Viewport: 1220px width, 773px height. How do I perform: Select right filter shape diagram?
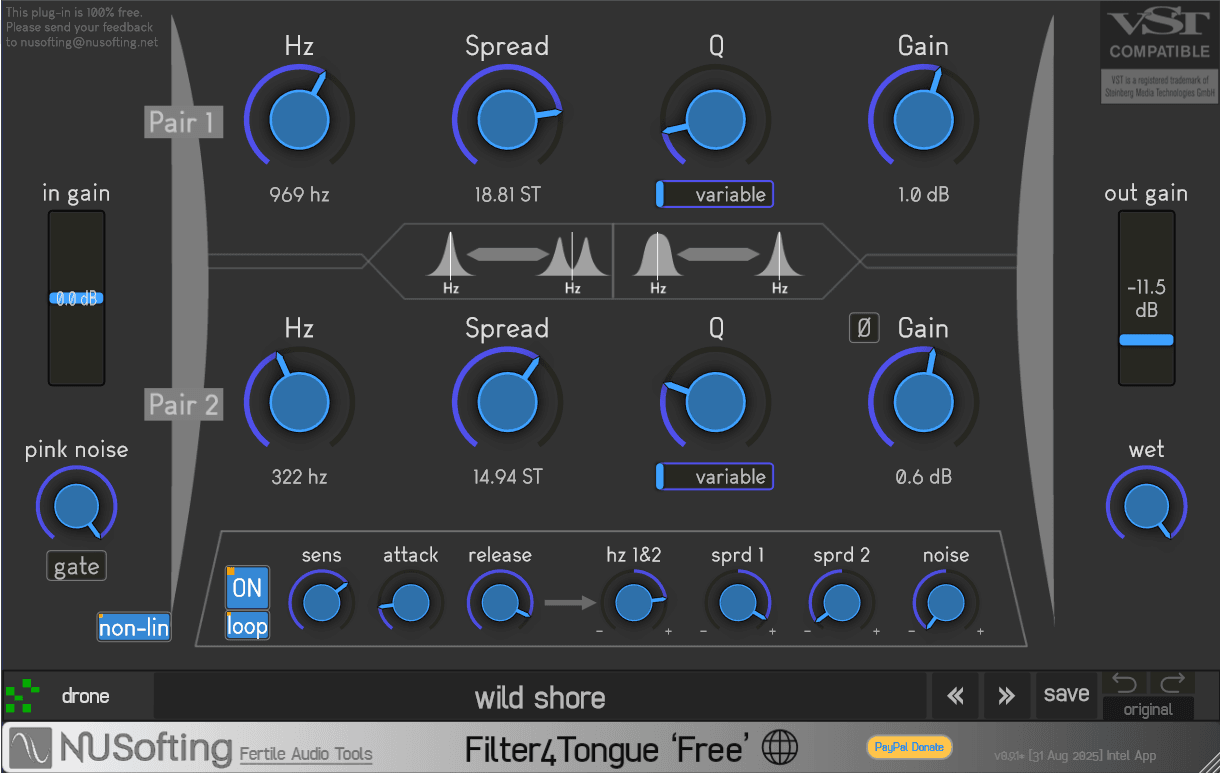tap(718, 262)
